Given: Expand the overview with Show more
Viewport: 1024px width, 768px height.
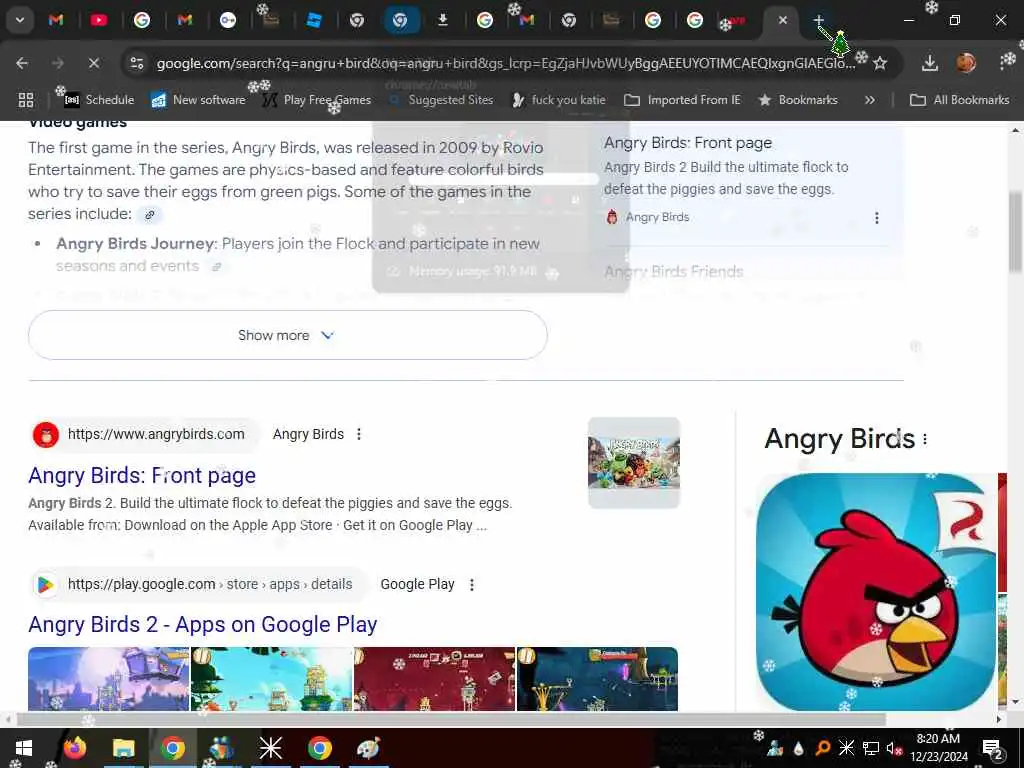Looking at the screenshot, I should point(287,335).
